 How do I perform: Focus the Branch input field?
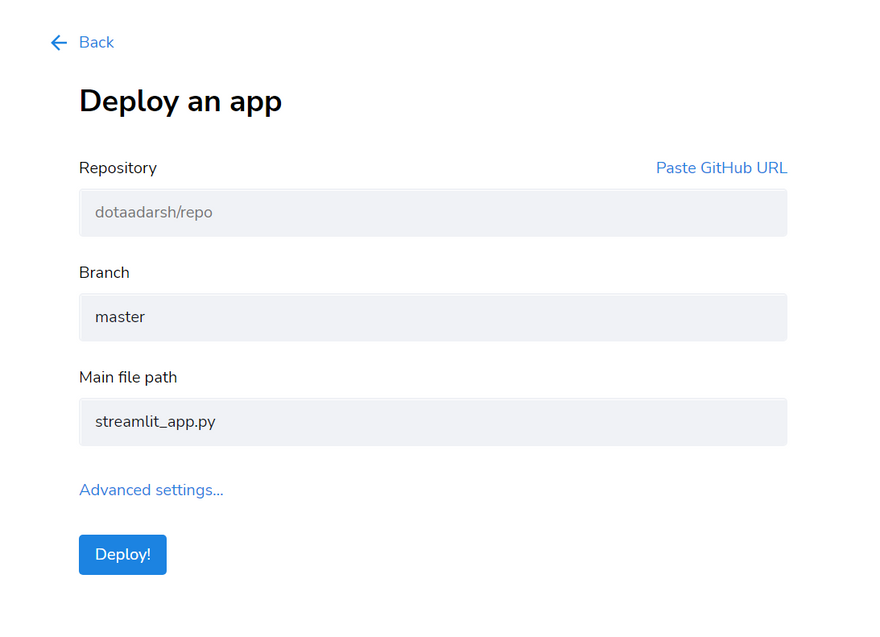click(x=432, y=317)
